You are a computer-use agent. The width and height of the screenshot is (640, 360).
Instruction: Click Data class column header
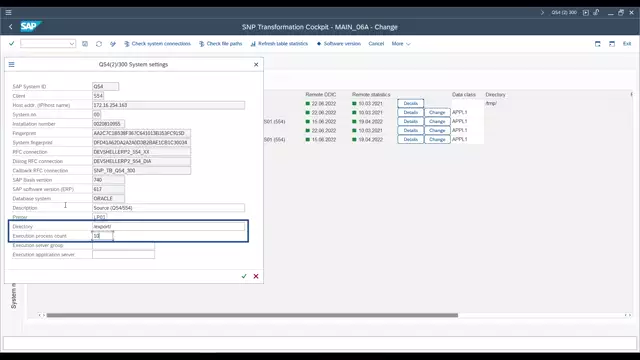tap(464, 95)
